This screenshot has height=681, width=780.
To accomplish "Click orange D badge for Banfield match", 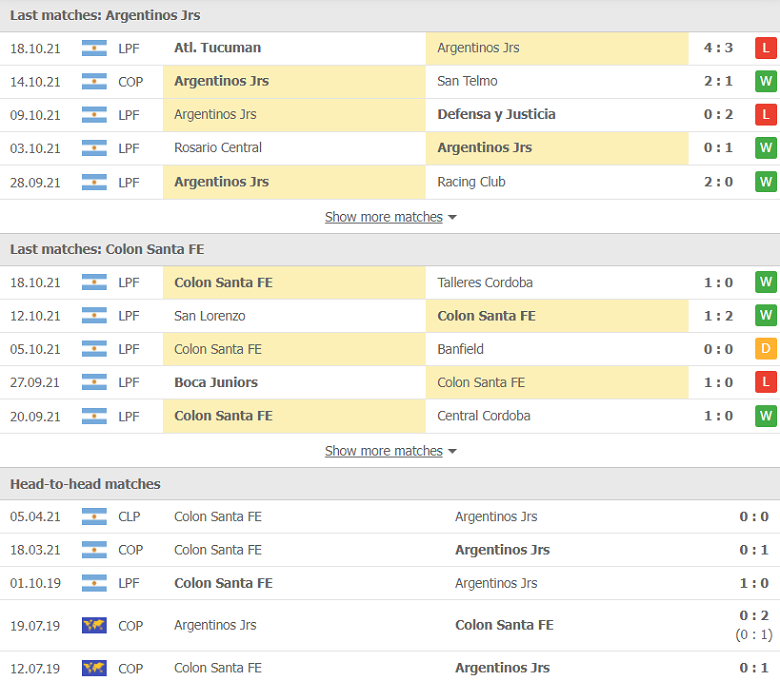I will [x=766, y=349].
